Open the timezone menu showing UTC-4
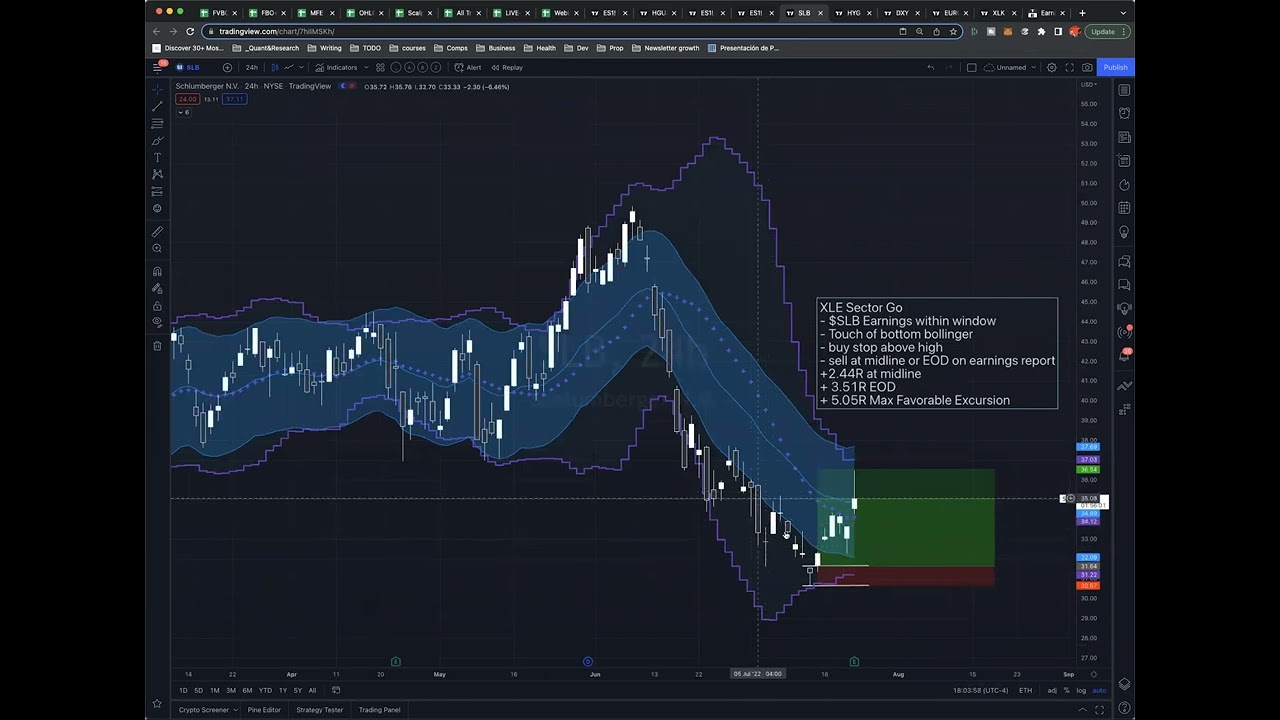1280x720 pixels. [981, 690]
